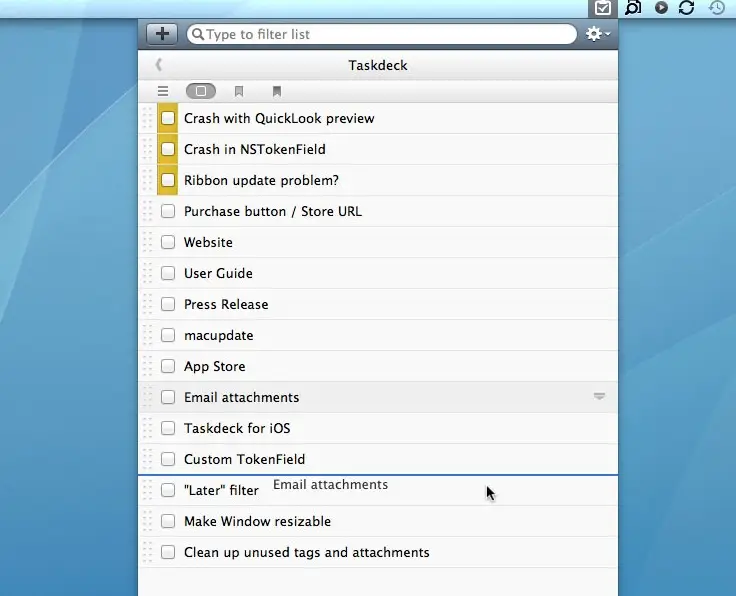Select the Custom TokenField task text
Viewport: 736px width, 596px height.
pyautogui.click(x=244, y=459)
